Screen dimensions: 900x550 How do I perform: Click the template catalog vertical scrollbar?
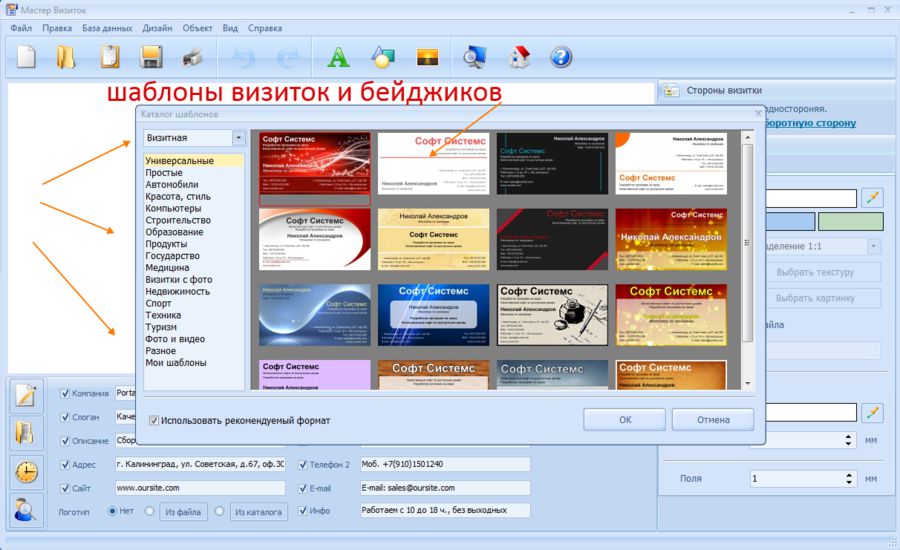tap(747, 243)
